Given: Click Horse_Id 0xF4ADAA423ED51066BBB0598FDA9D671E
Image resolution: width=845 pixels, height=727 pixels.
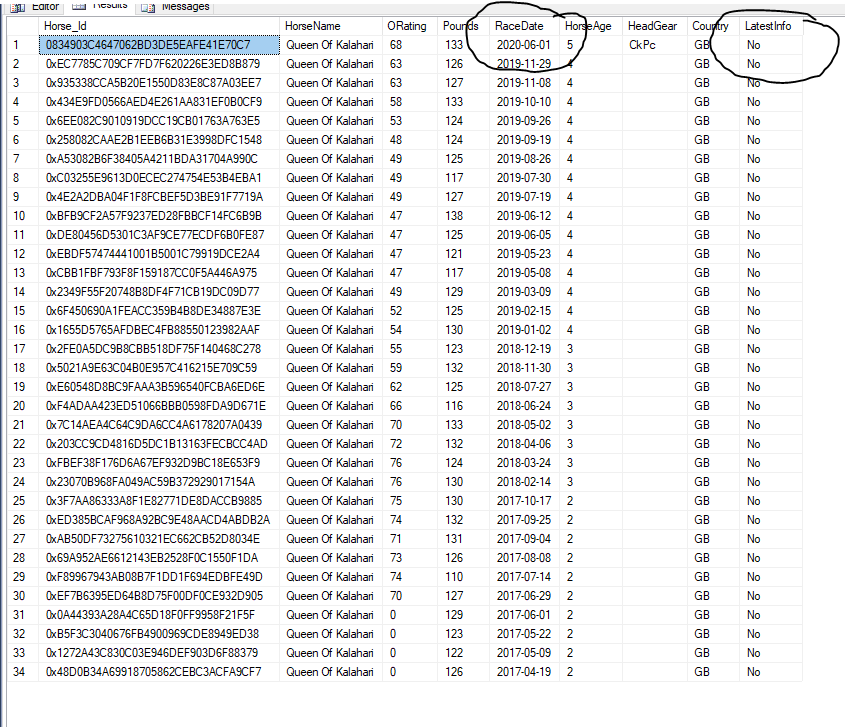Looking at the screenshot, I should click(x=159, y=406).
